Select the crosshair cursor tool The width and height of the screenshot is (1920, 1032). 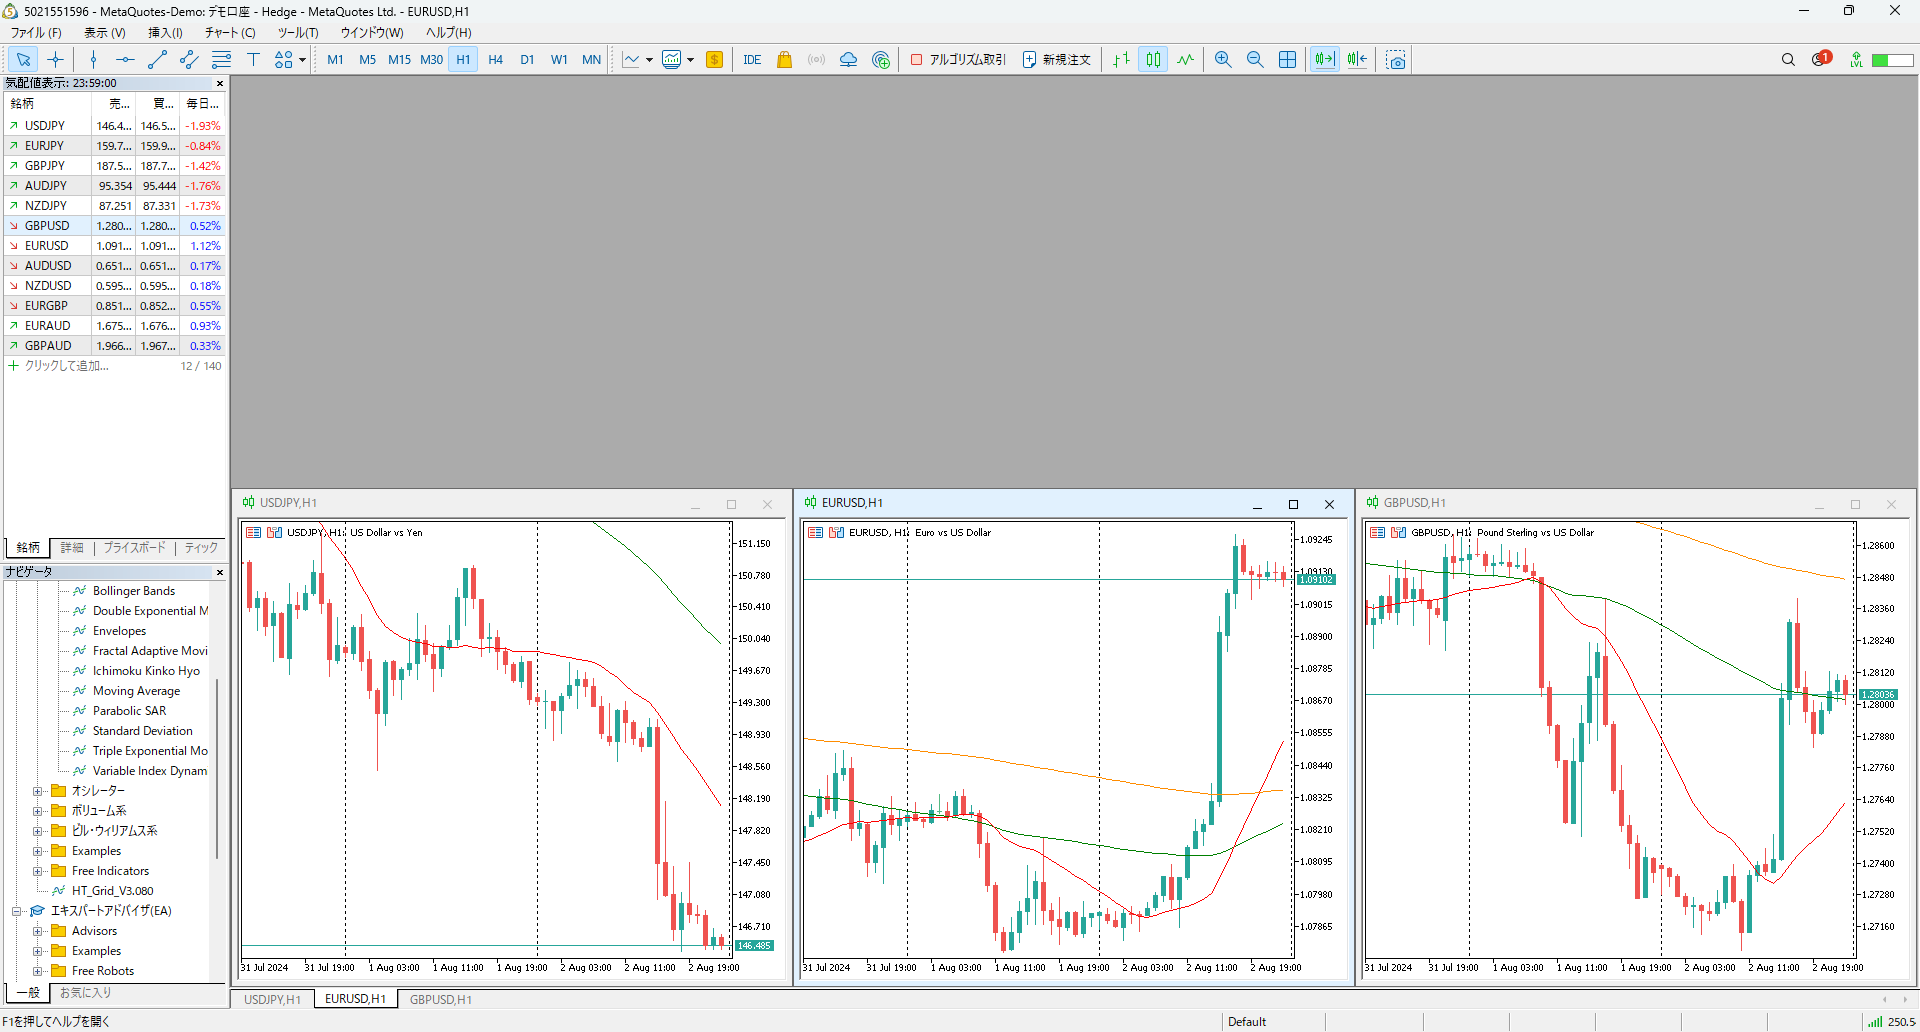pyautogui.click(x=56, y=60)
